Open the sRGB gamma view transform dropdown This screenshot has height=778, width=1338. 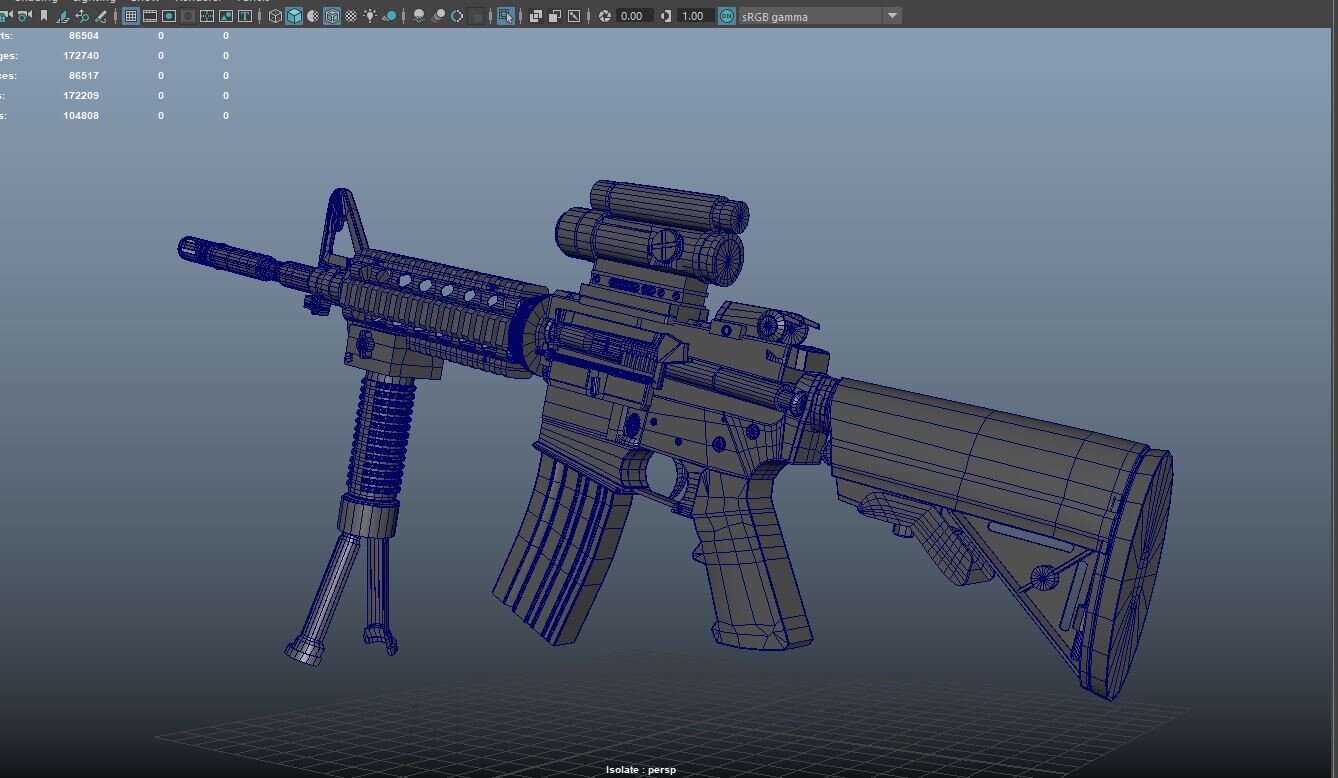[890, 15]
